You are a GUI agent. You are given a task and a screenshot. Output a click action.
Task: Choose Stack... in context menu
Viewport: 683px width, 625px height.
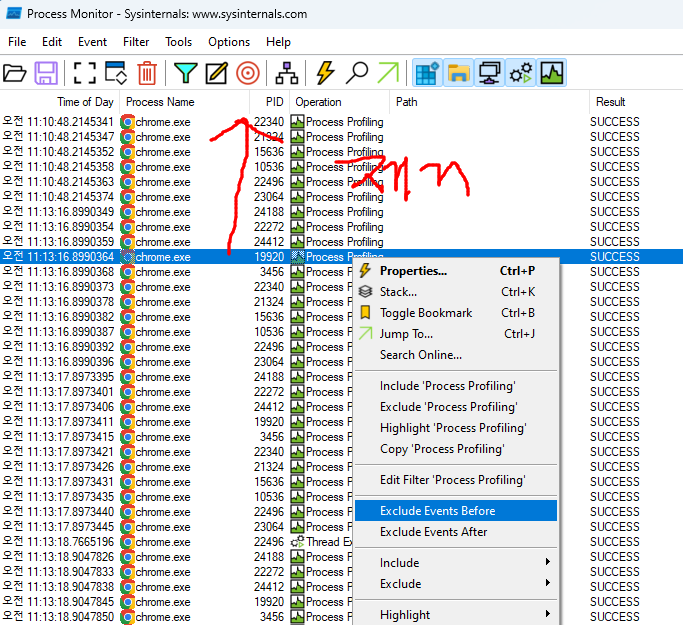[x=456, y=292]
